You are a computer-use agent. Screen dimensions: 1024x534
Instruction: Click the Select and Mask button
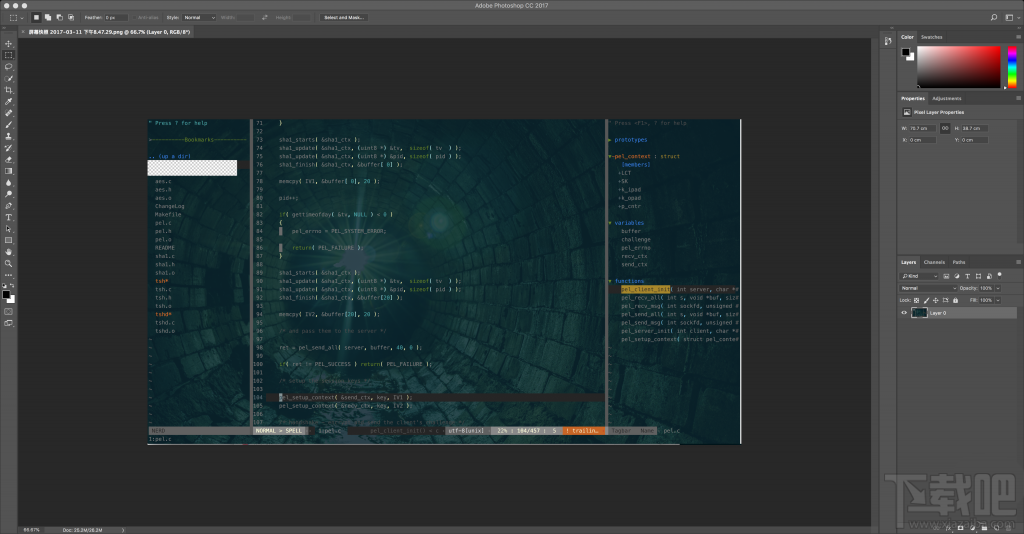point(344,18)
